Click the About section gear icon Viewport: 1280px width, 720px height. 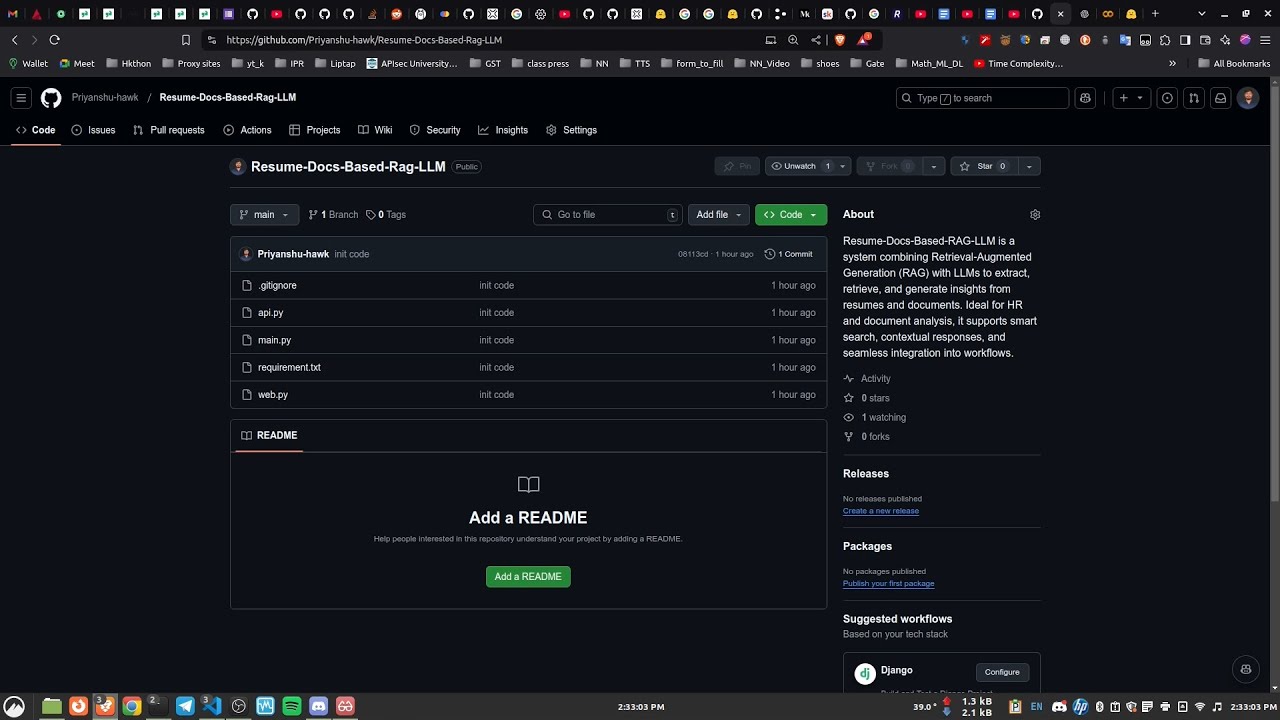[1035, 214]
